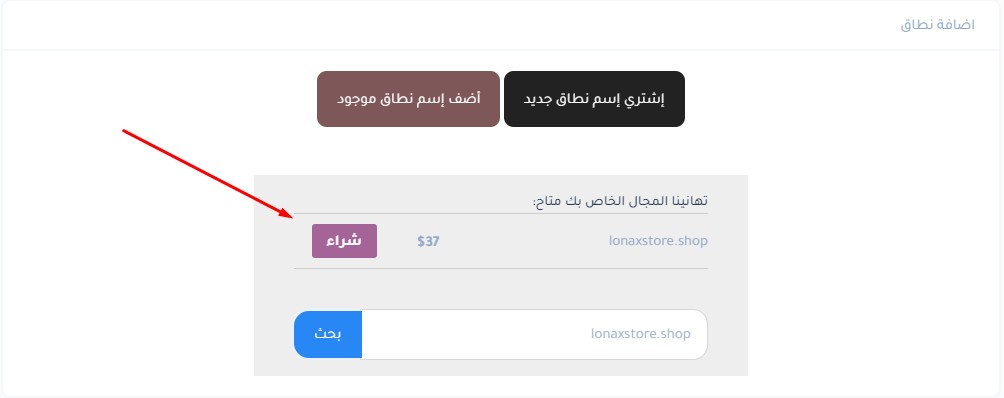Click empty area of the search box
Screen dimensions: 1004x398
pyautogui.click(x=474, y=334)
